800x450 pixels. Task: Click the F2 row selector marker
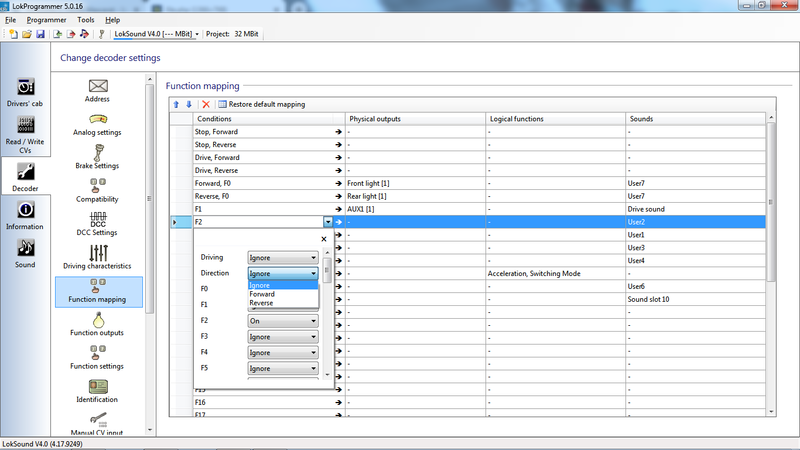coord(181,222)
